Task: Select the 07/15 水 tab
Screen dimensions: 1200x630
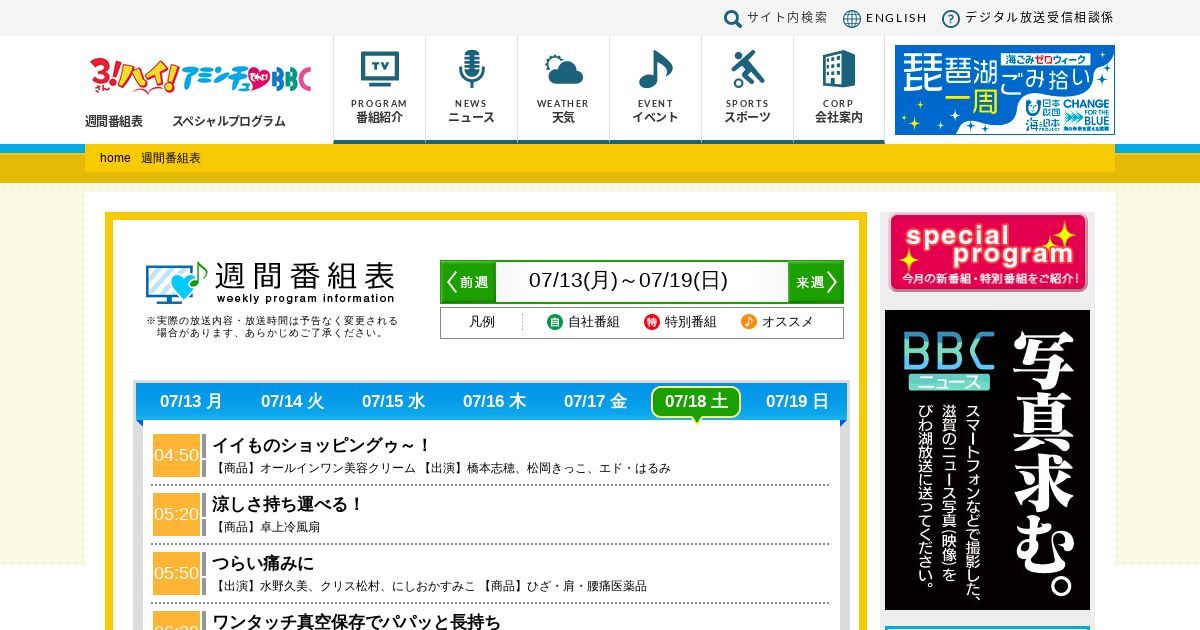Action: [393, 402]
